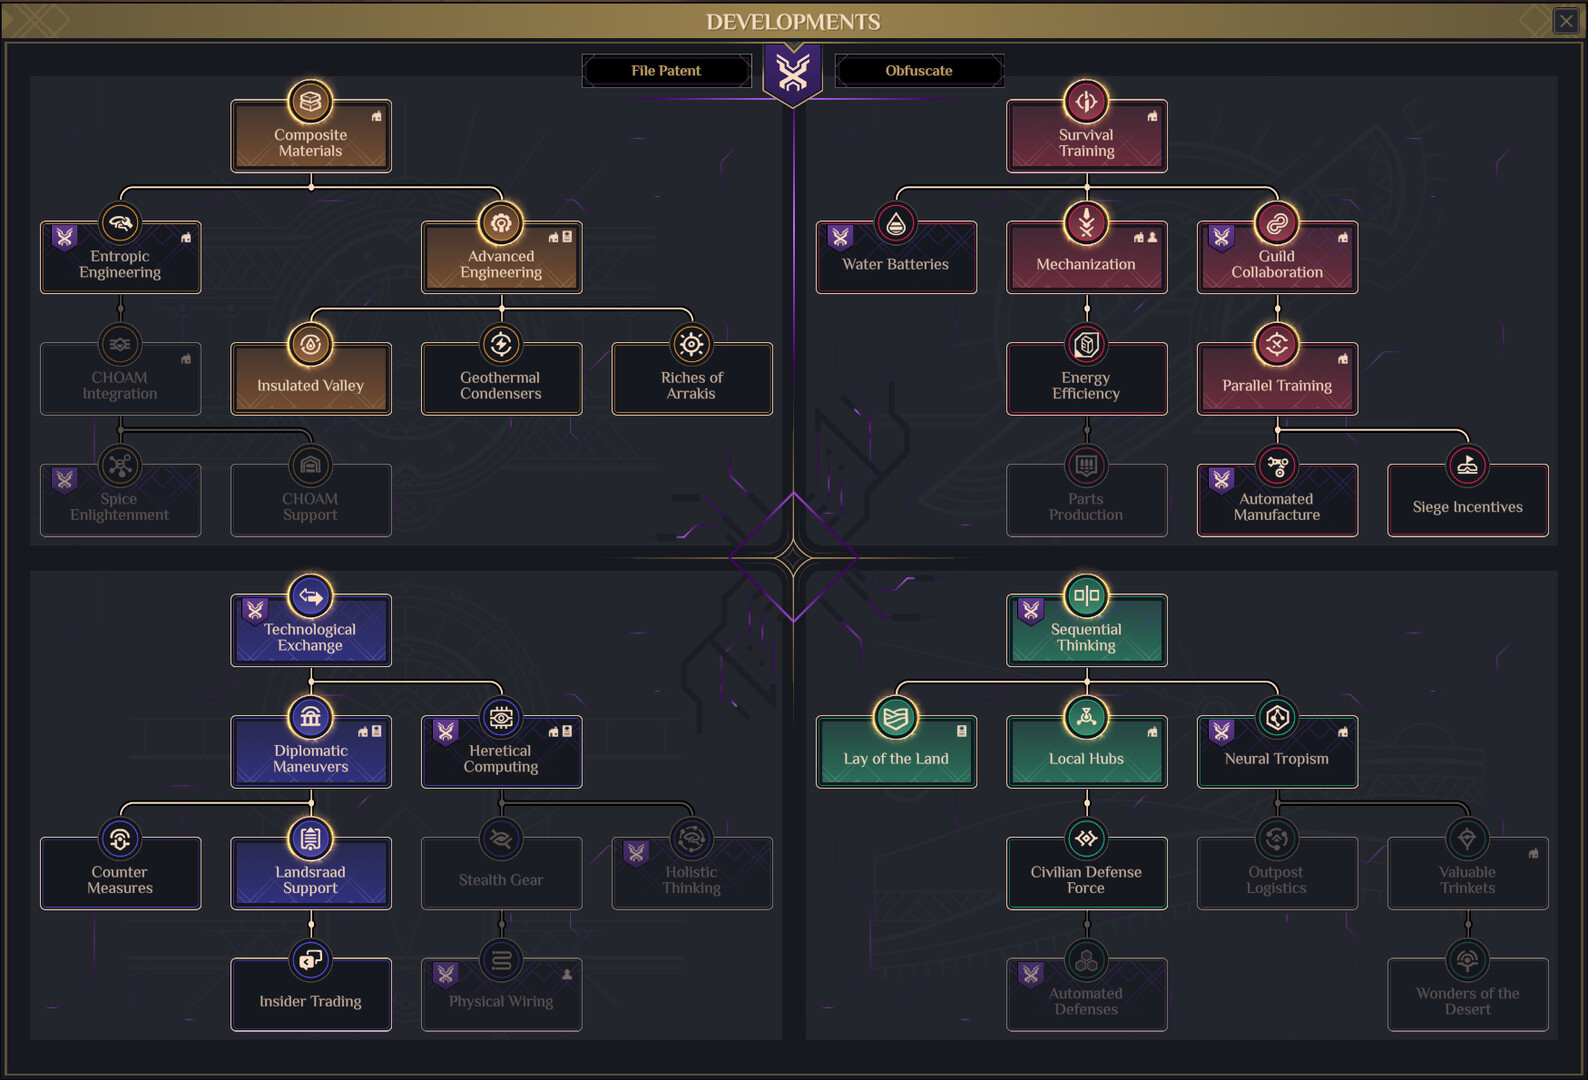The height and width of the screenshot is (1080, 1588).
Task: Select the Diplomatic Maneuvers building icon
Action: (310, 718)
